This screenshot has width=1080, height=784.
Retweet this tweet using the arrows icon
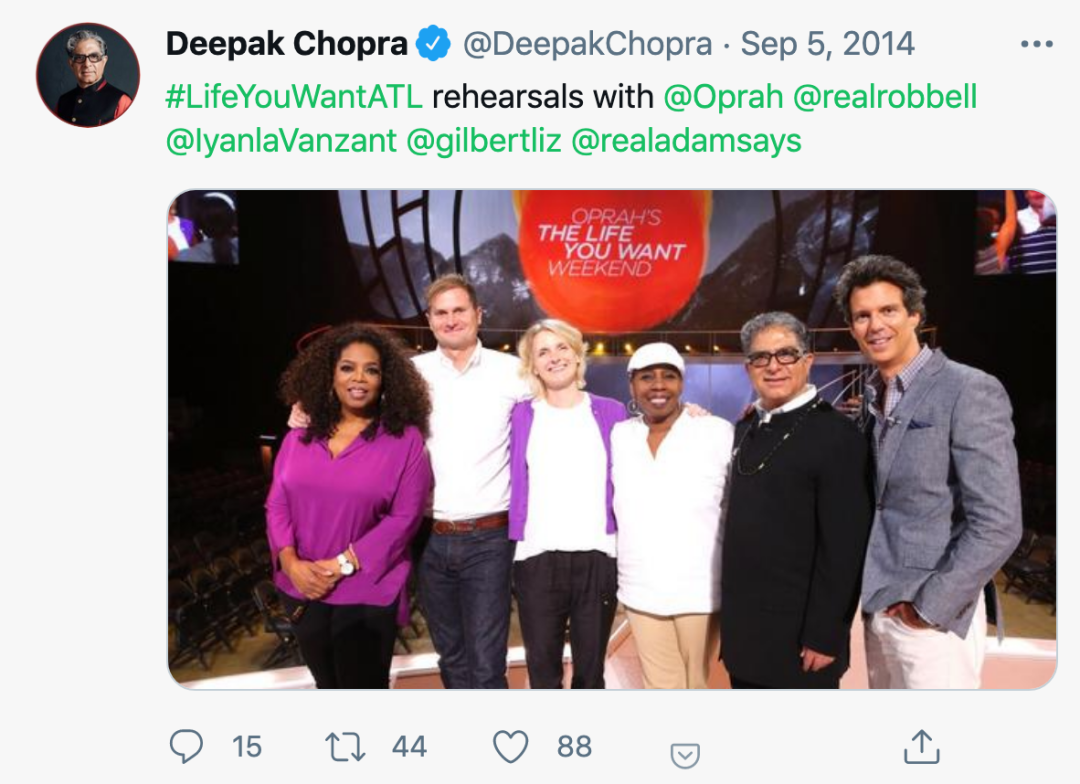(x=346, y=745)
